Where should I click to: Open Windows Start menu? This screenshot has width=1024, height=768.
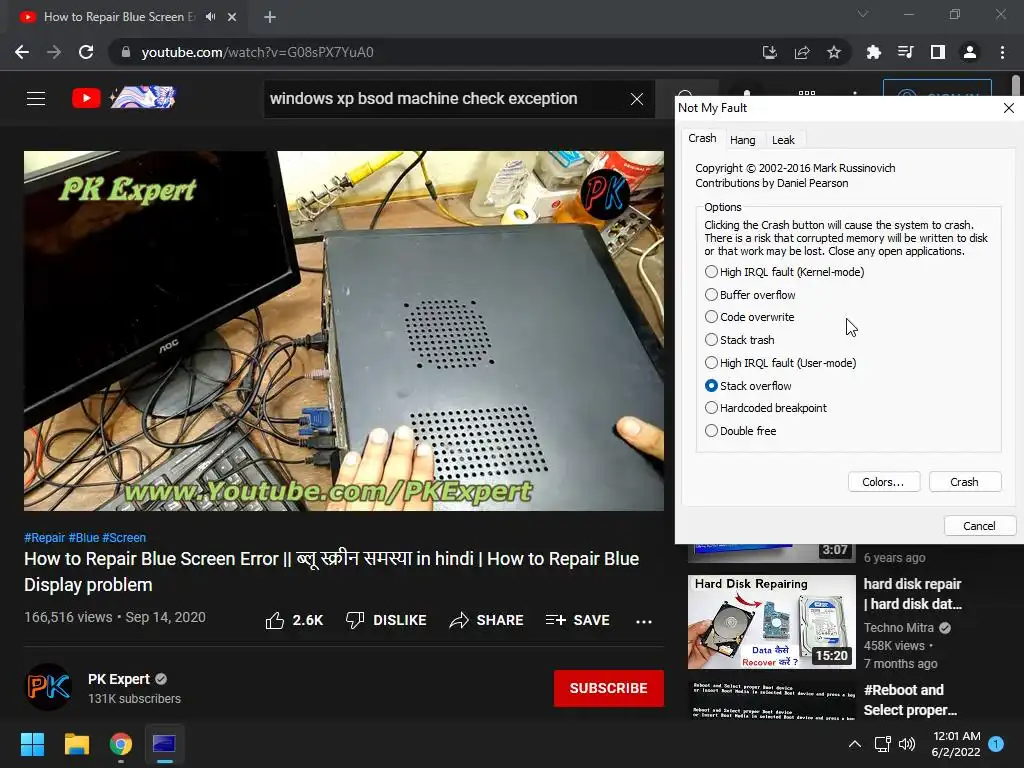point(32,744)
